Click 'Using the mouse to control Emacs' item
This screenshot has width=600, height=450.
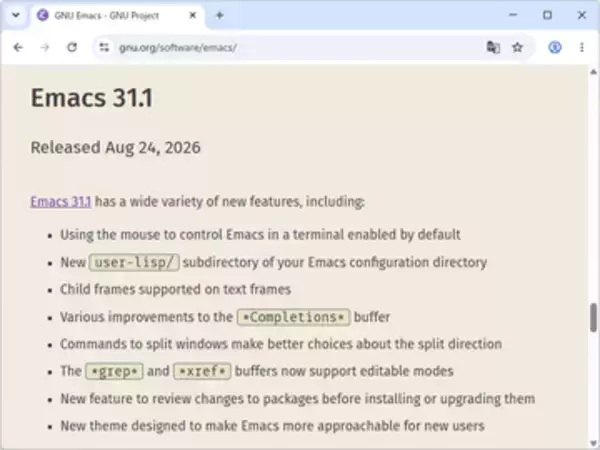tap(260, 235)
